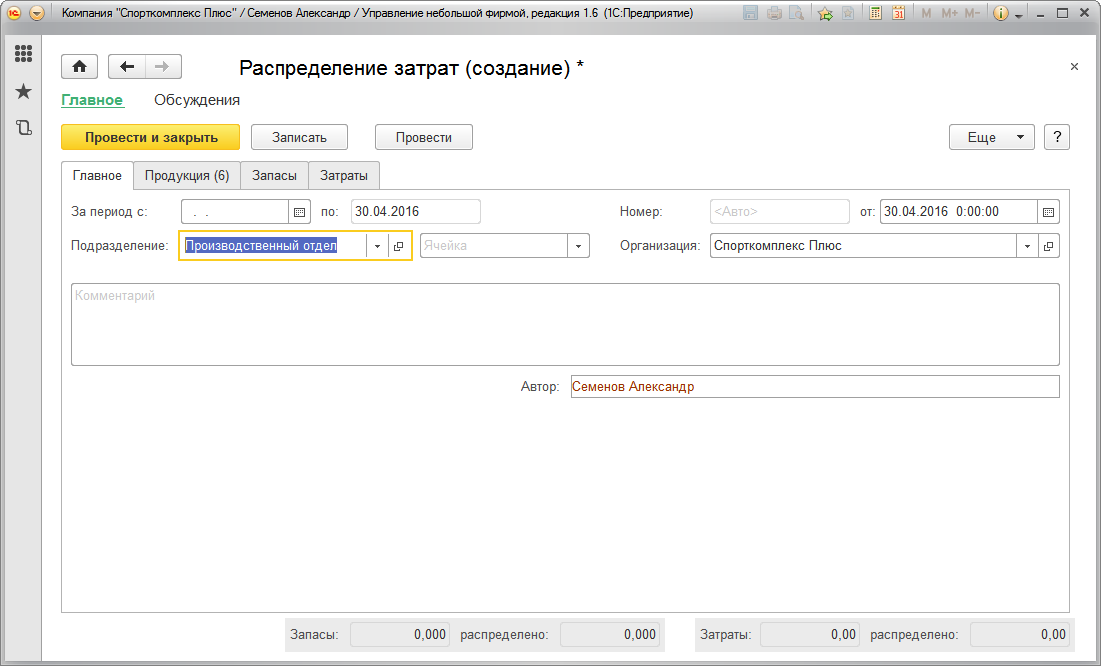This screenshot has height=666, width=1101.
Task: Click the period start date field
Action: 235,211
